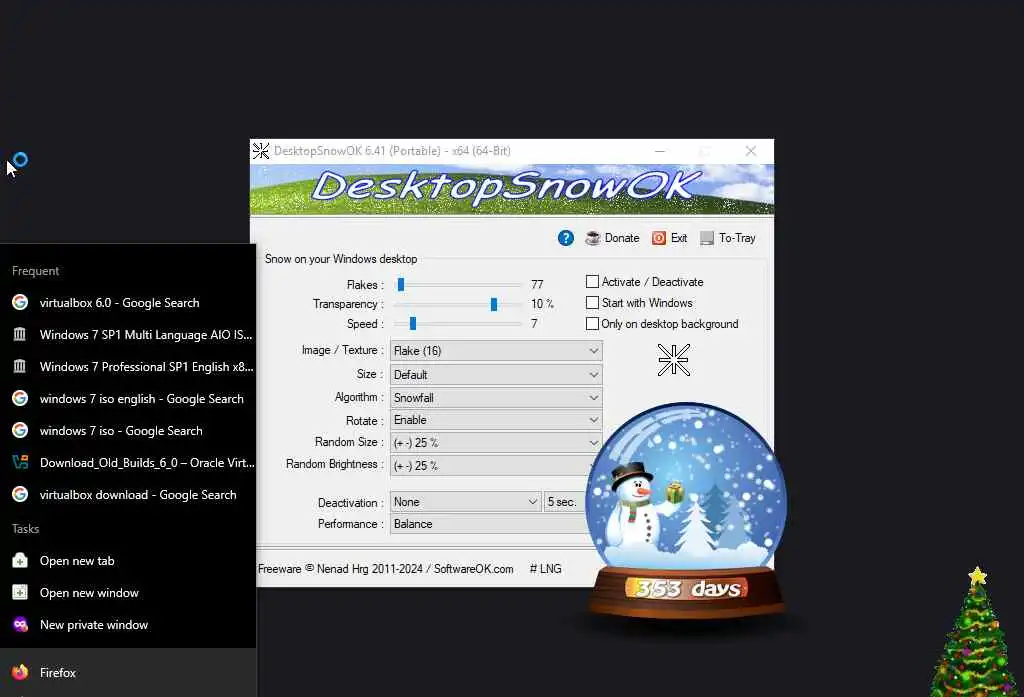Click the Exit button label
This screenshot has height=697, width=1024.
pyautogui.click(x=679, y=238)
